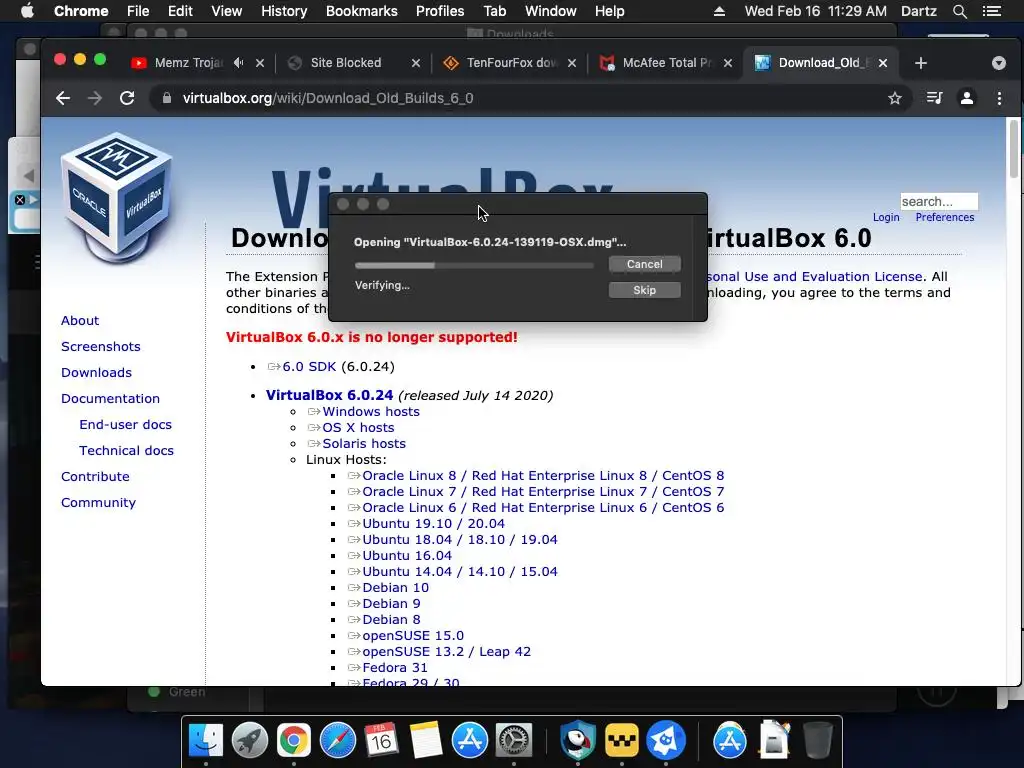The width and height of the screenshot is (1024, 768).
Task: Close the Site Blocked tab
Action: [416, 63]
